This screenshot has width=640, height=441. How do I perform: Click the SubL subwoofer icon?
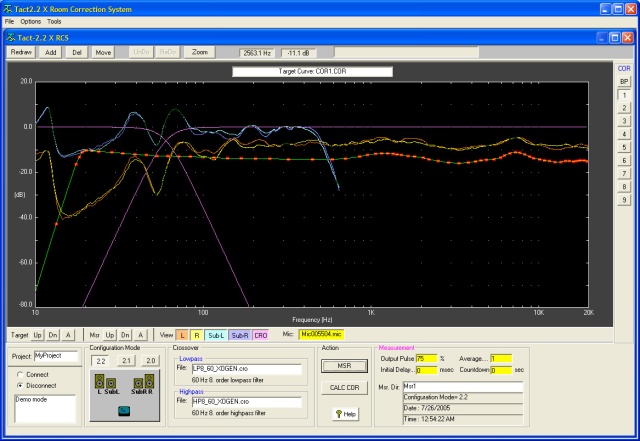coord(111,383)
